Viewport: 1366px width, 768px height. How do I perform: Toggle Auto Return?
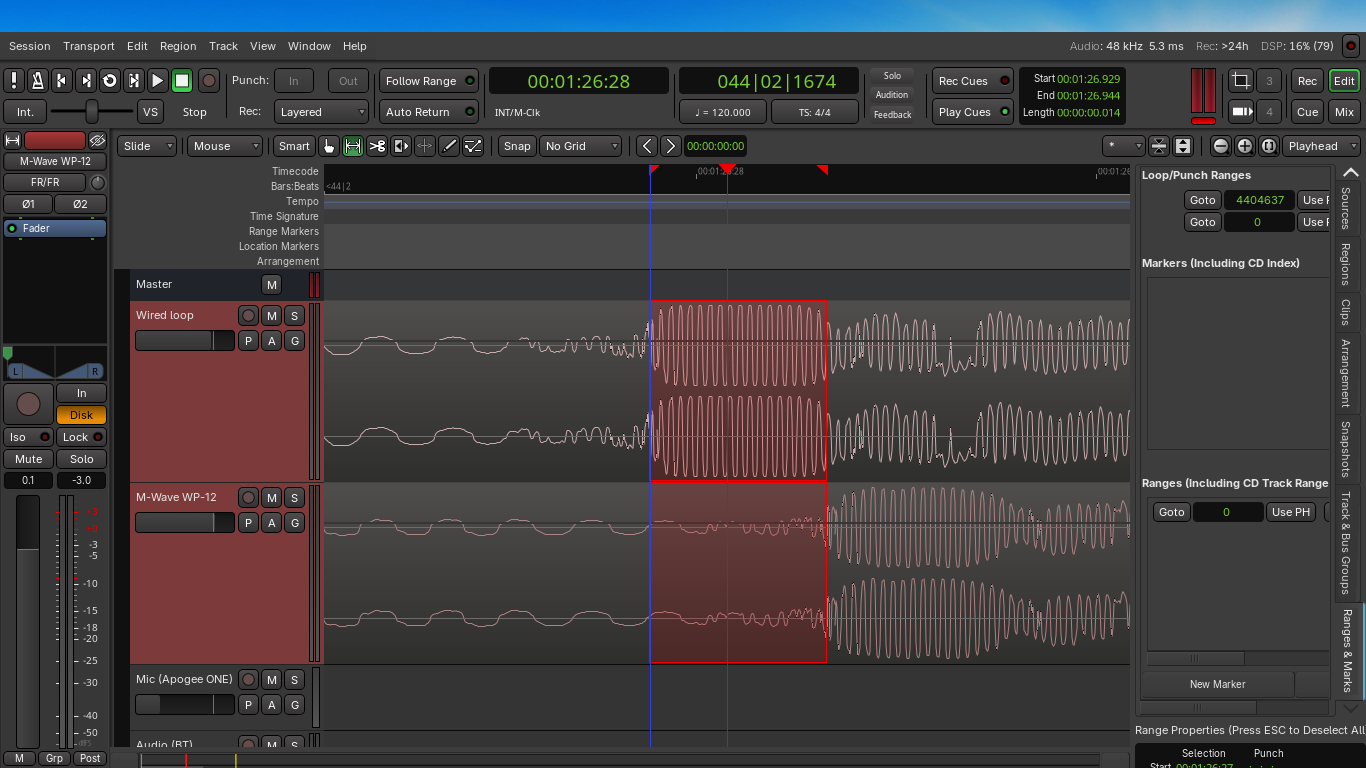428,112
